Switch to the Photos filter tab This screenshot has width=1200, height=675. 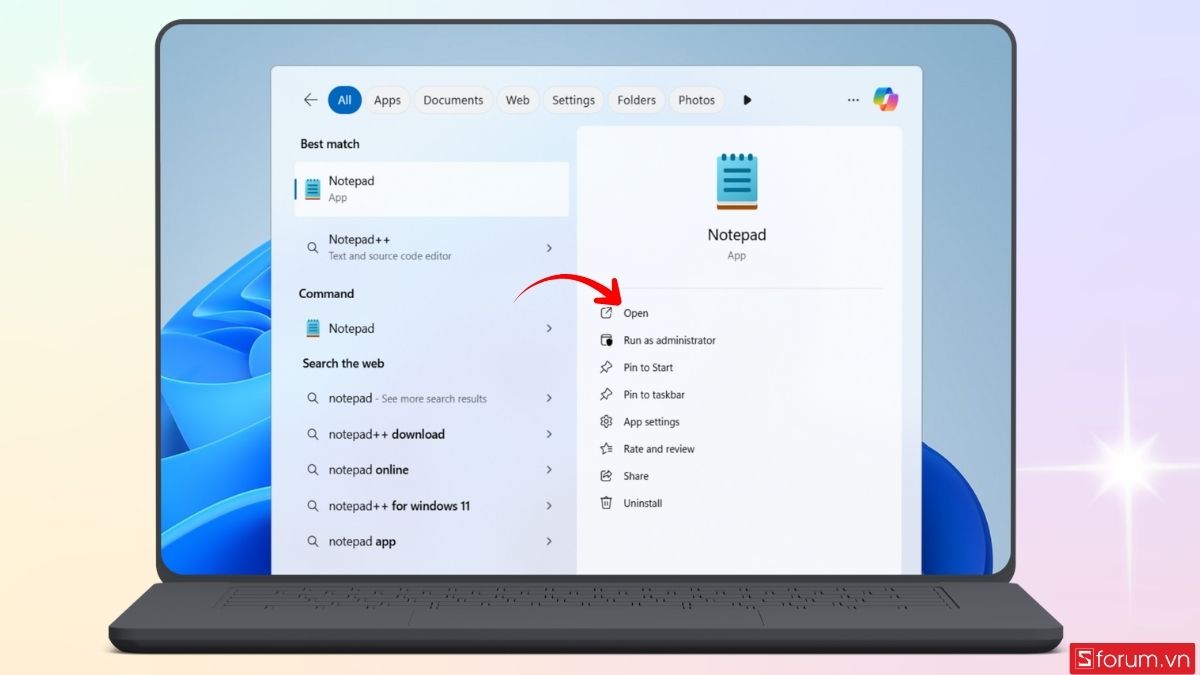(697, 100)
